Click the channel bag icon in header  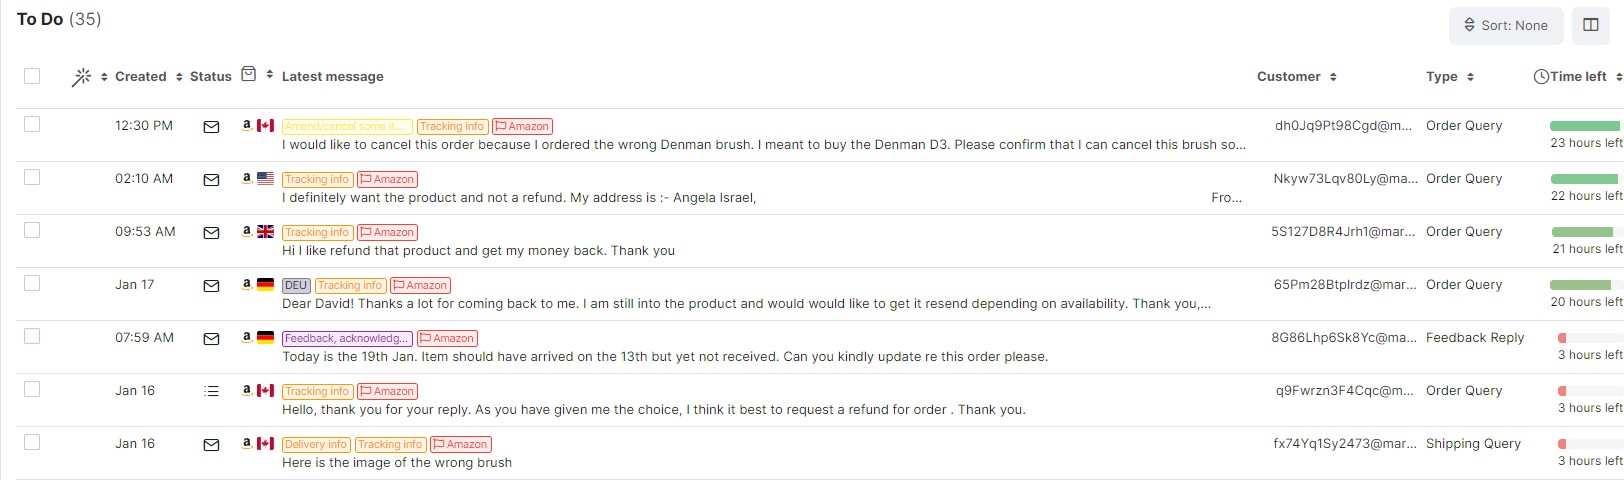[249, 74]
